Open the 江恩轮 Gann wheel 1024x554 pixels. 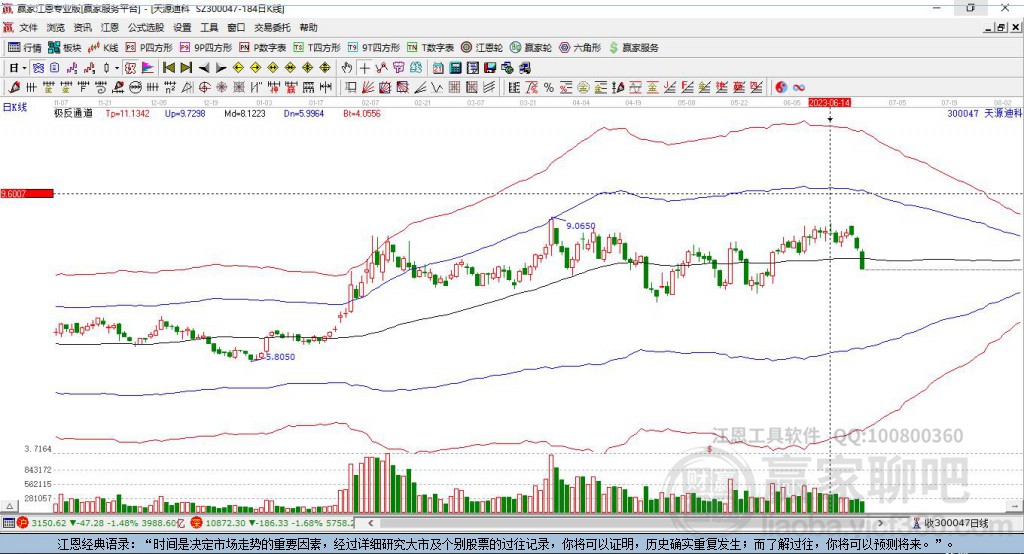click(482, 48)
